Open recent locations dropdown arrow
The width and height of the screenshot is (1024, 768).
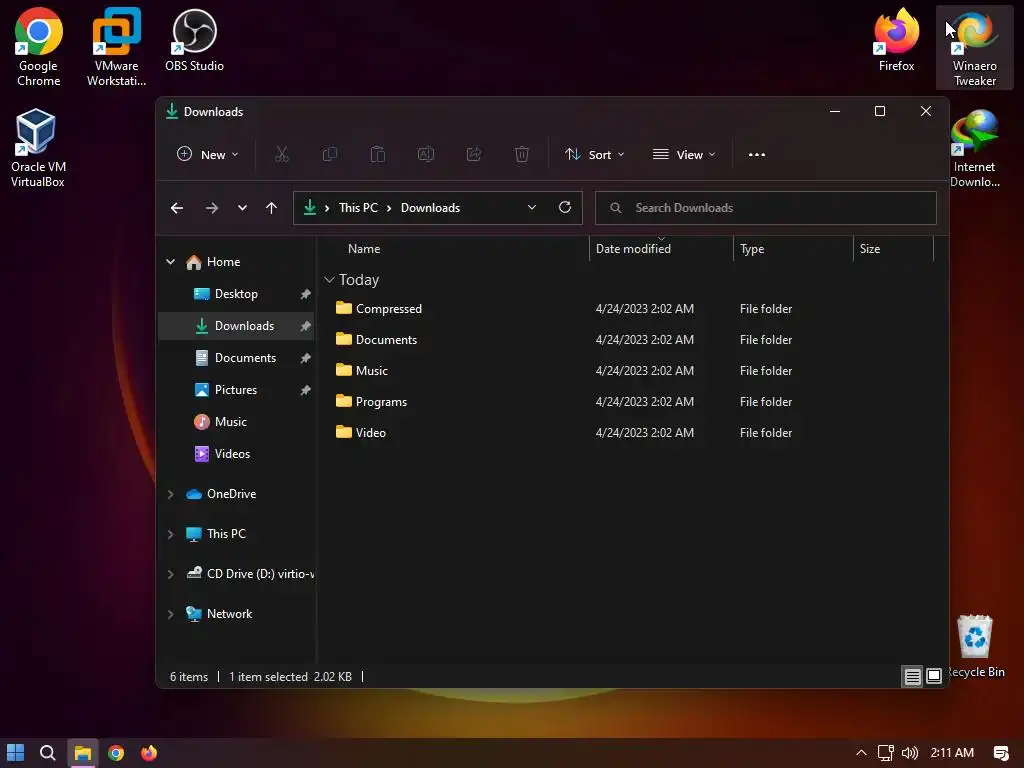pyautogui.click(x=242, y=208)
